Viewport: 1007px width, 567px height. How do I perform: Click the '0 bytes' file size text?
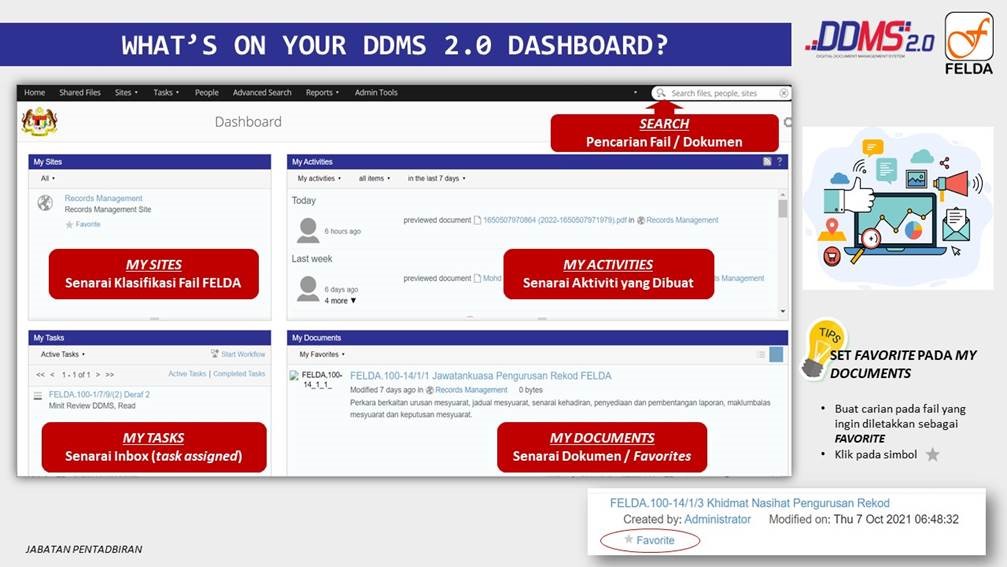530,390
